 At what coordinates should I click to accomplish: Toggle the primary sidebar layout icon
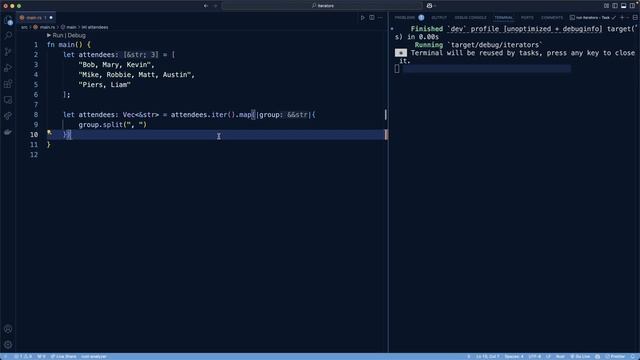615,6
